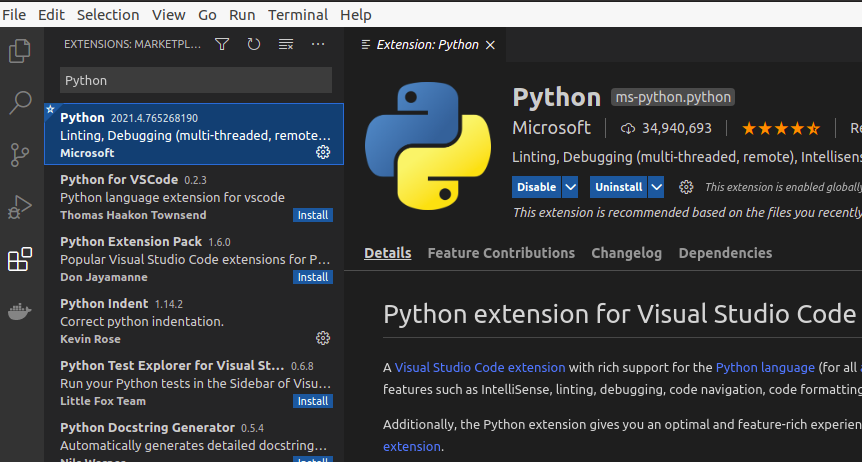Select the Microsoft Python 2021.4.765268190 entry
The image size is (862, 462).
tap(194, 134)
